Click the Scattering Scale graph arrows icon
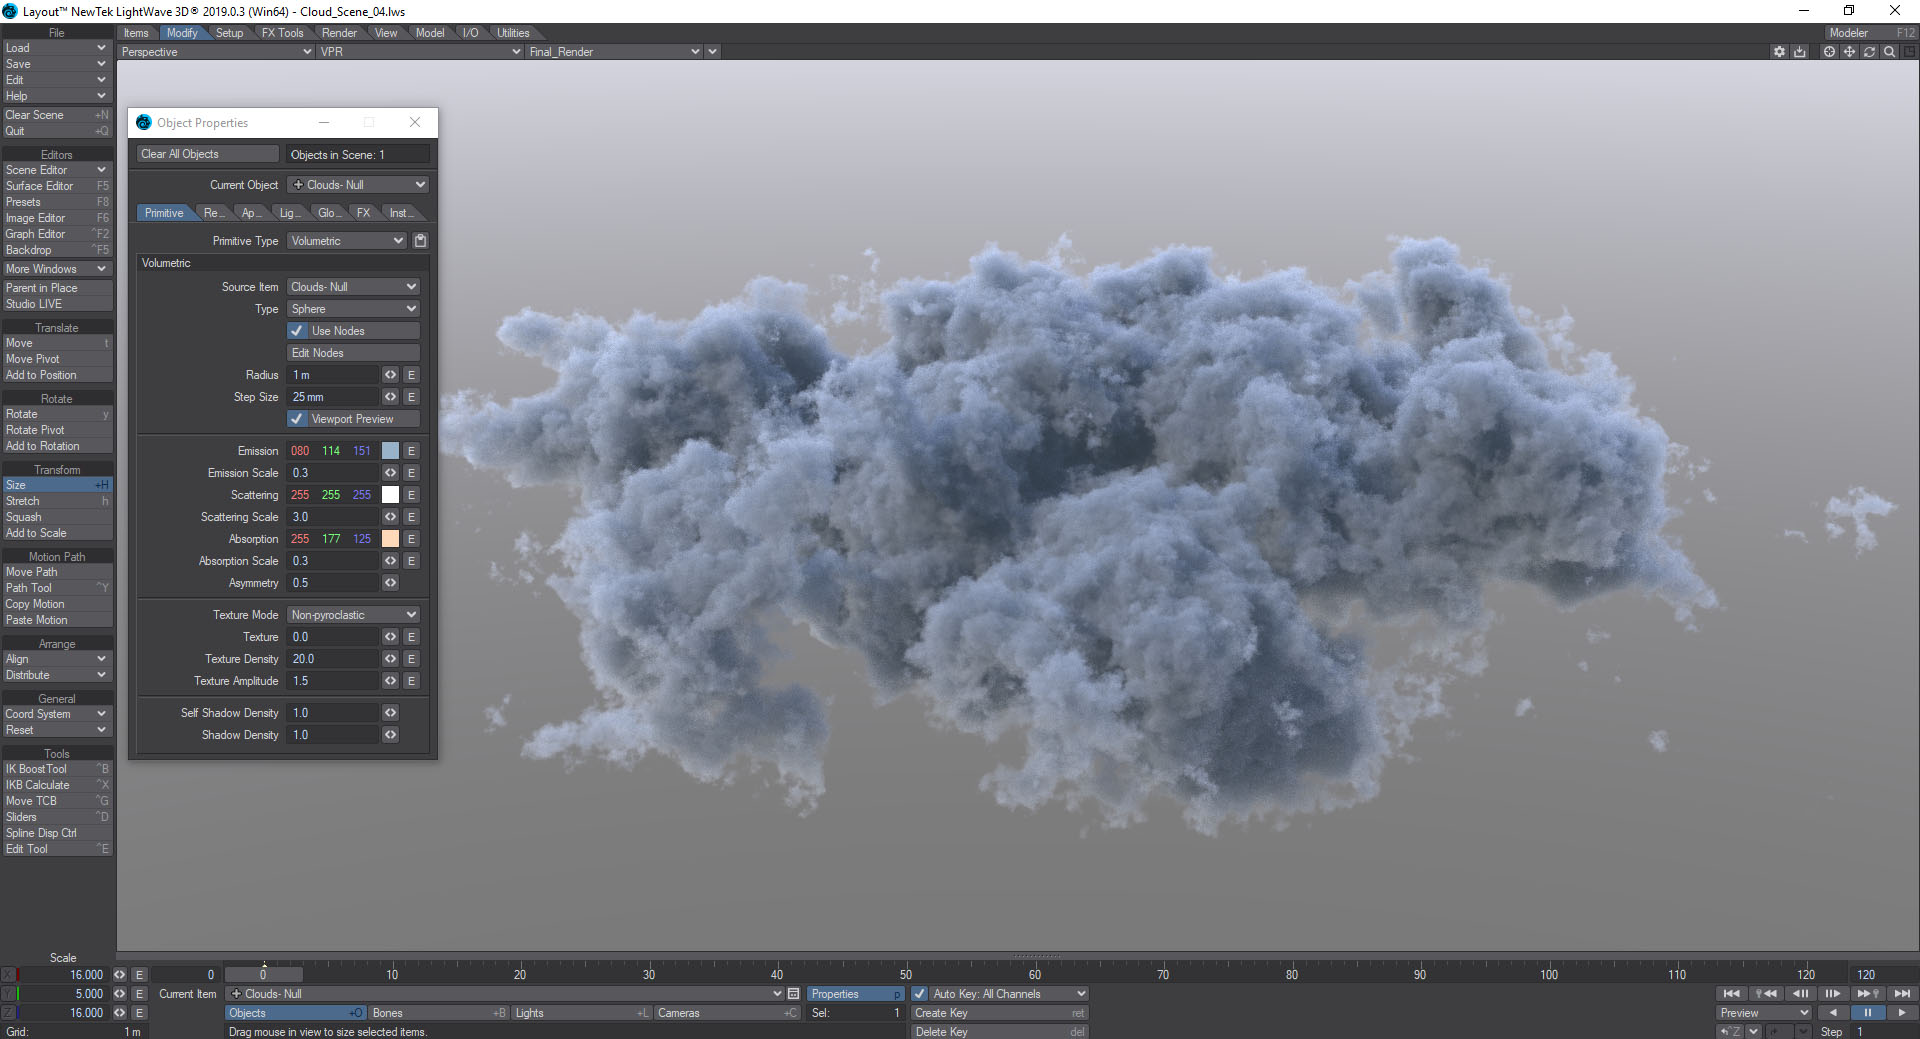The image size is (1920, 1039). click(390, 517)
